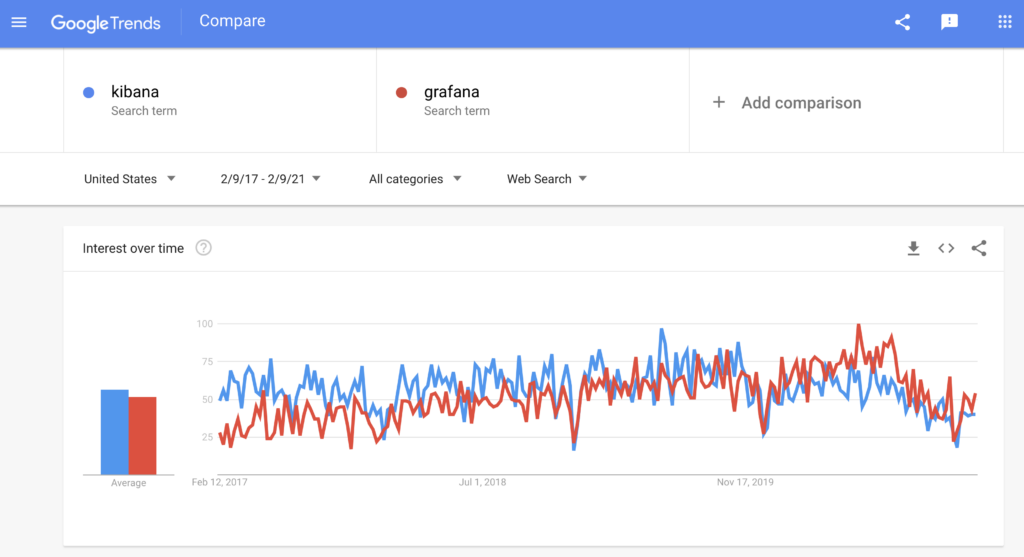Click the blue kibana average bar

[114, 432]
